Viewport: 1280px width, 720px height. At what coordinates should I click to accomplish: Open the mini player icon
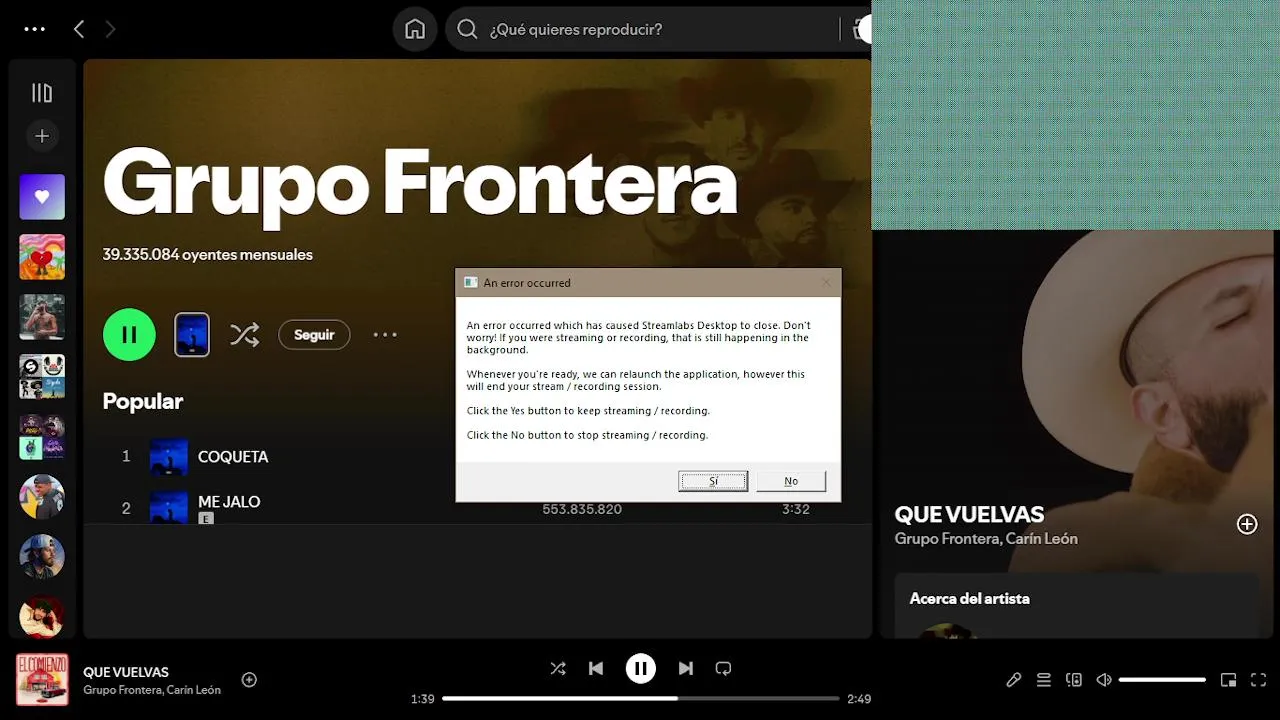pyautogui.click(x=1228, y=680)
